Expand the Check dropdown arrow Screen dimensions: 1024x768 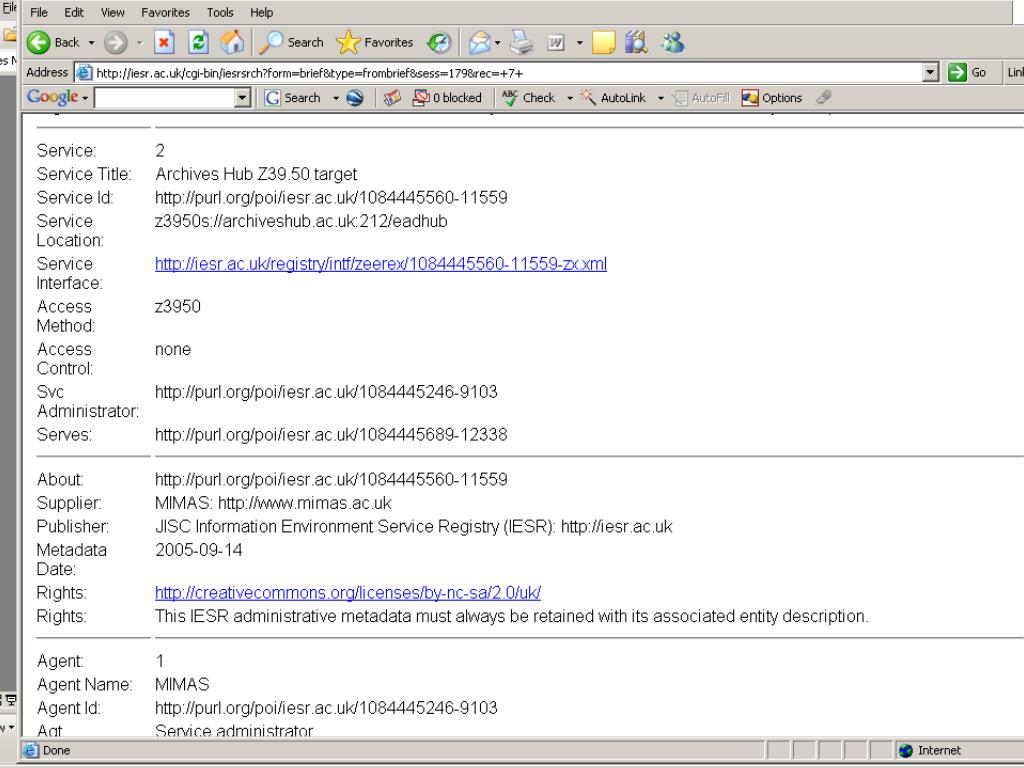click(x=569, y=98)
